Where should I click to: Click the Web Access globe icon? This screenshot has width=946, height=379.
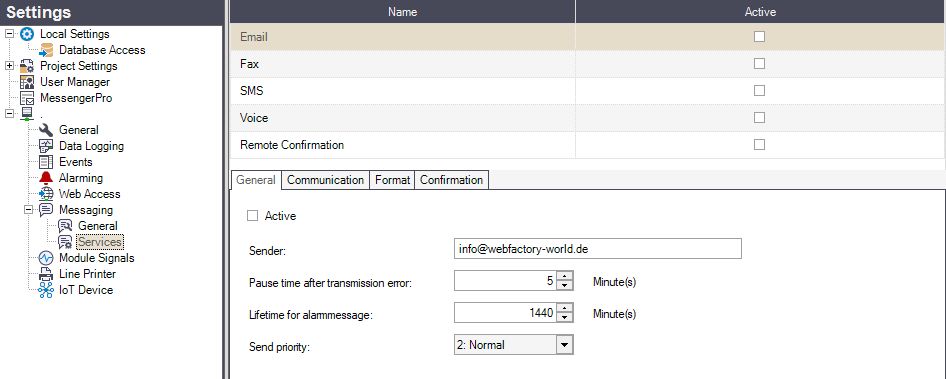tap(46, 194)
